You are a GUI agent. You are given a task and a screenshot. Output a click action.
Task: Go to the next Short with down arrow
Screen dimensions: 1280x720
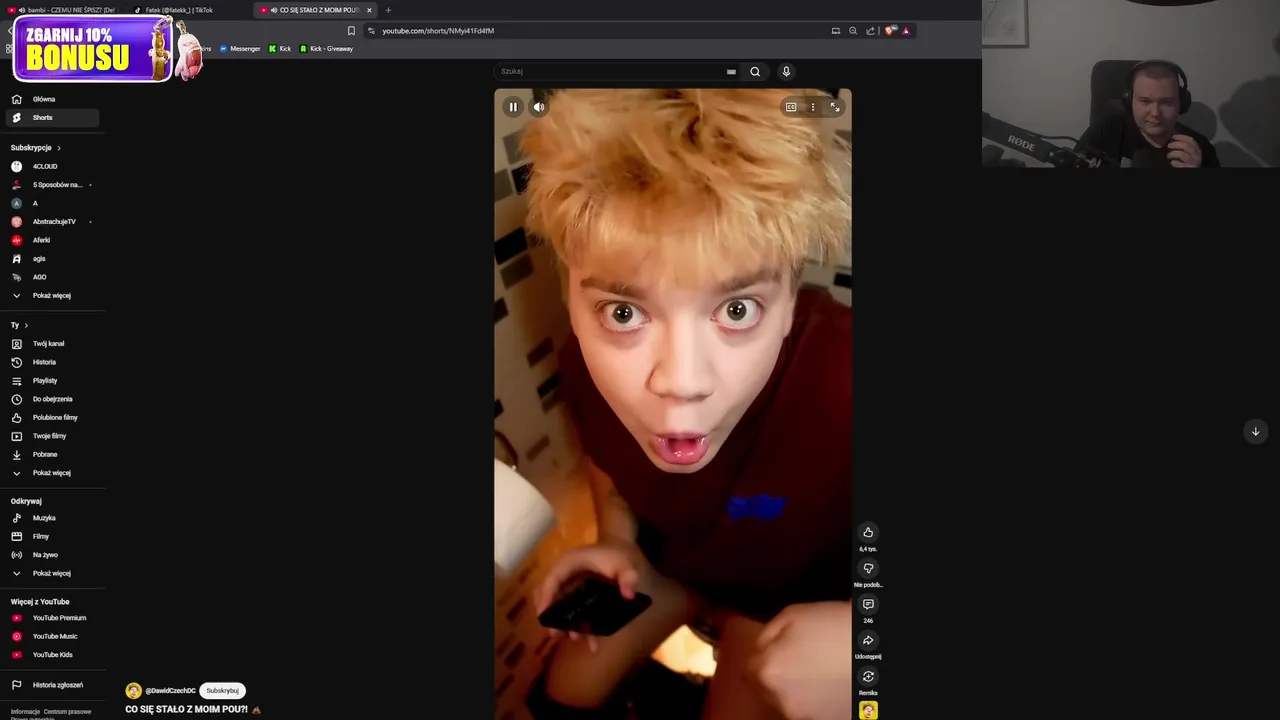coord(1255,431)
